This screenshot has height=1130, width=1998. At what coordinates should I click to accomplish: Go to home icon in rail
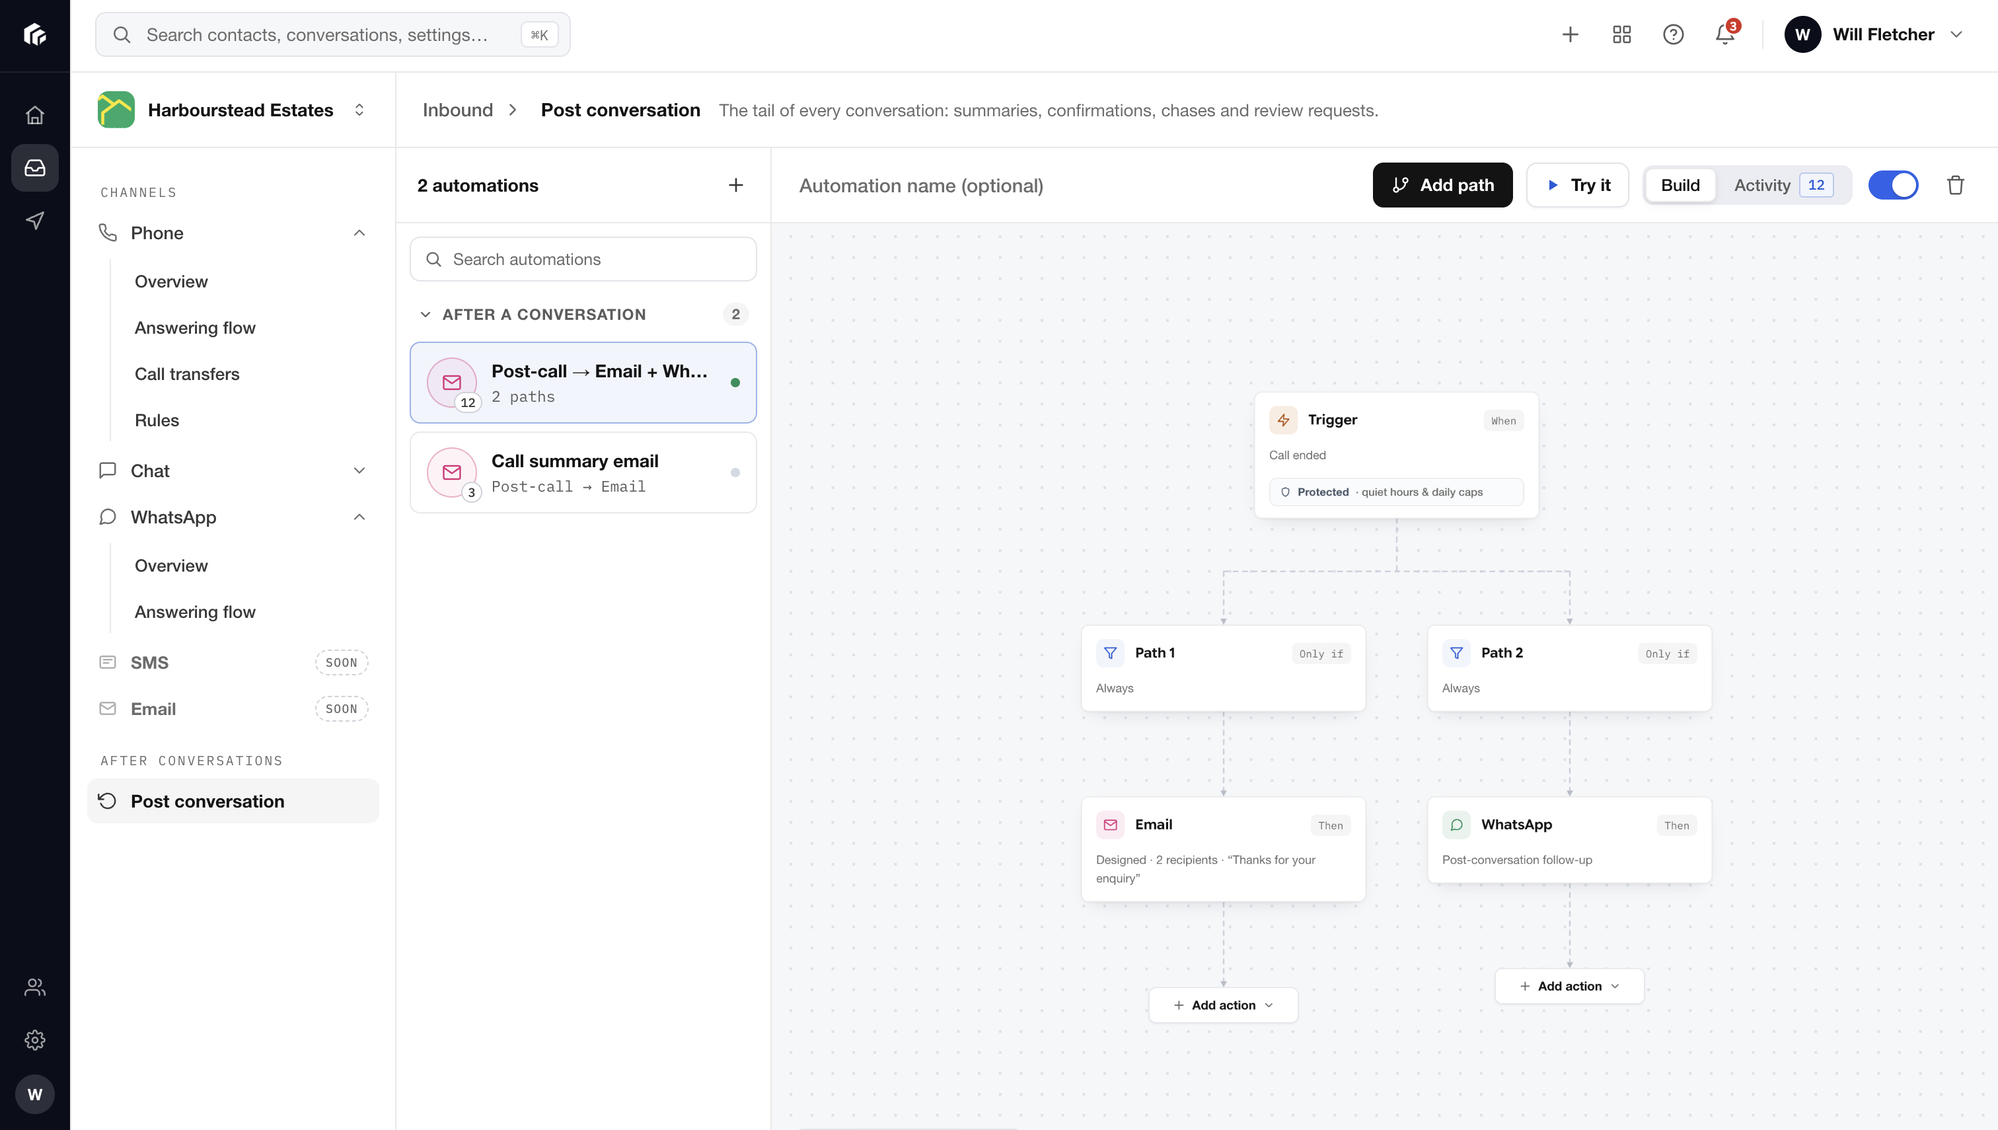(35, 115)
